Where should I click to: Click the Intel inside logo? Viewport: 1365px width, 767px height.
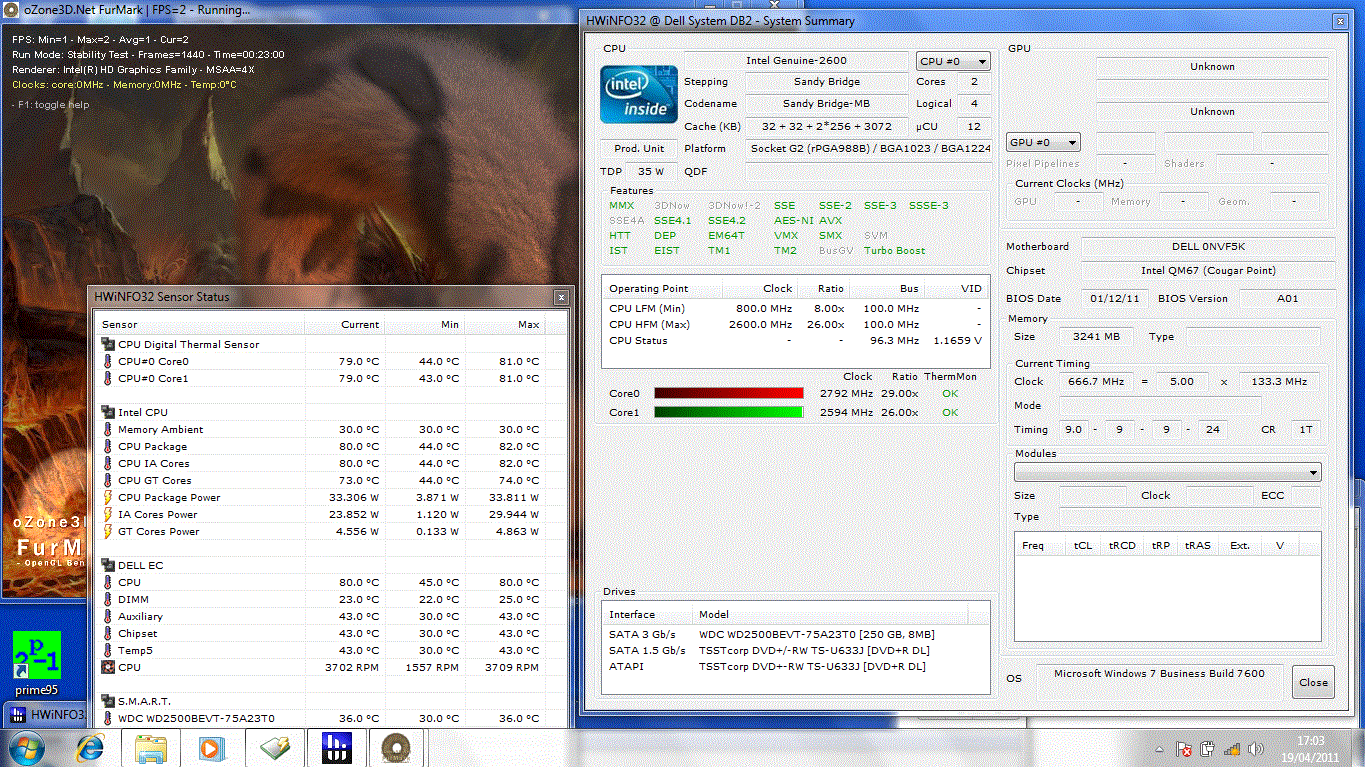639,96
